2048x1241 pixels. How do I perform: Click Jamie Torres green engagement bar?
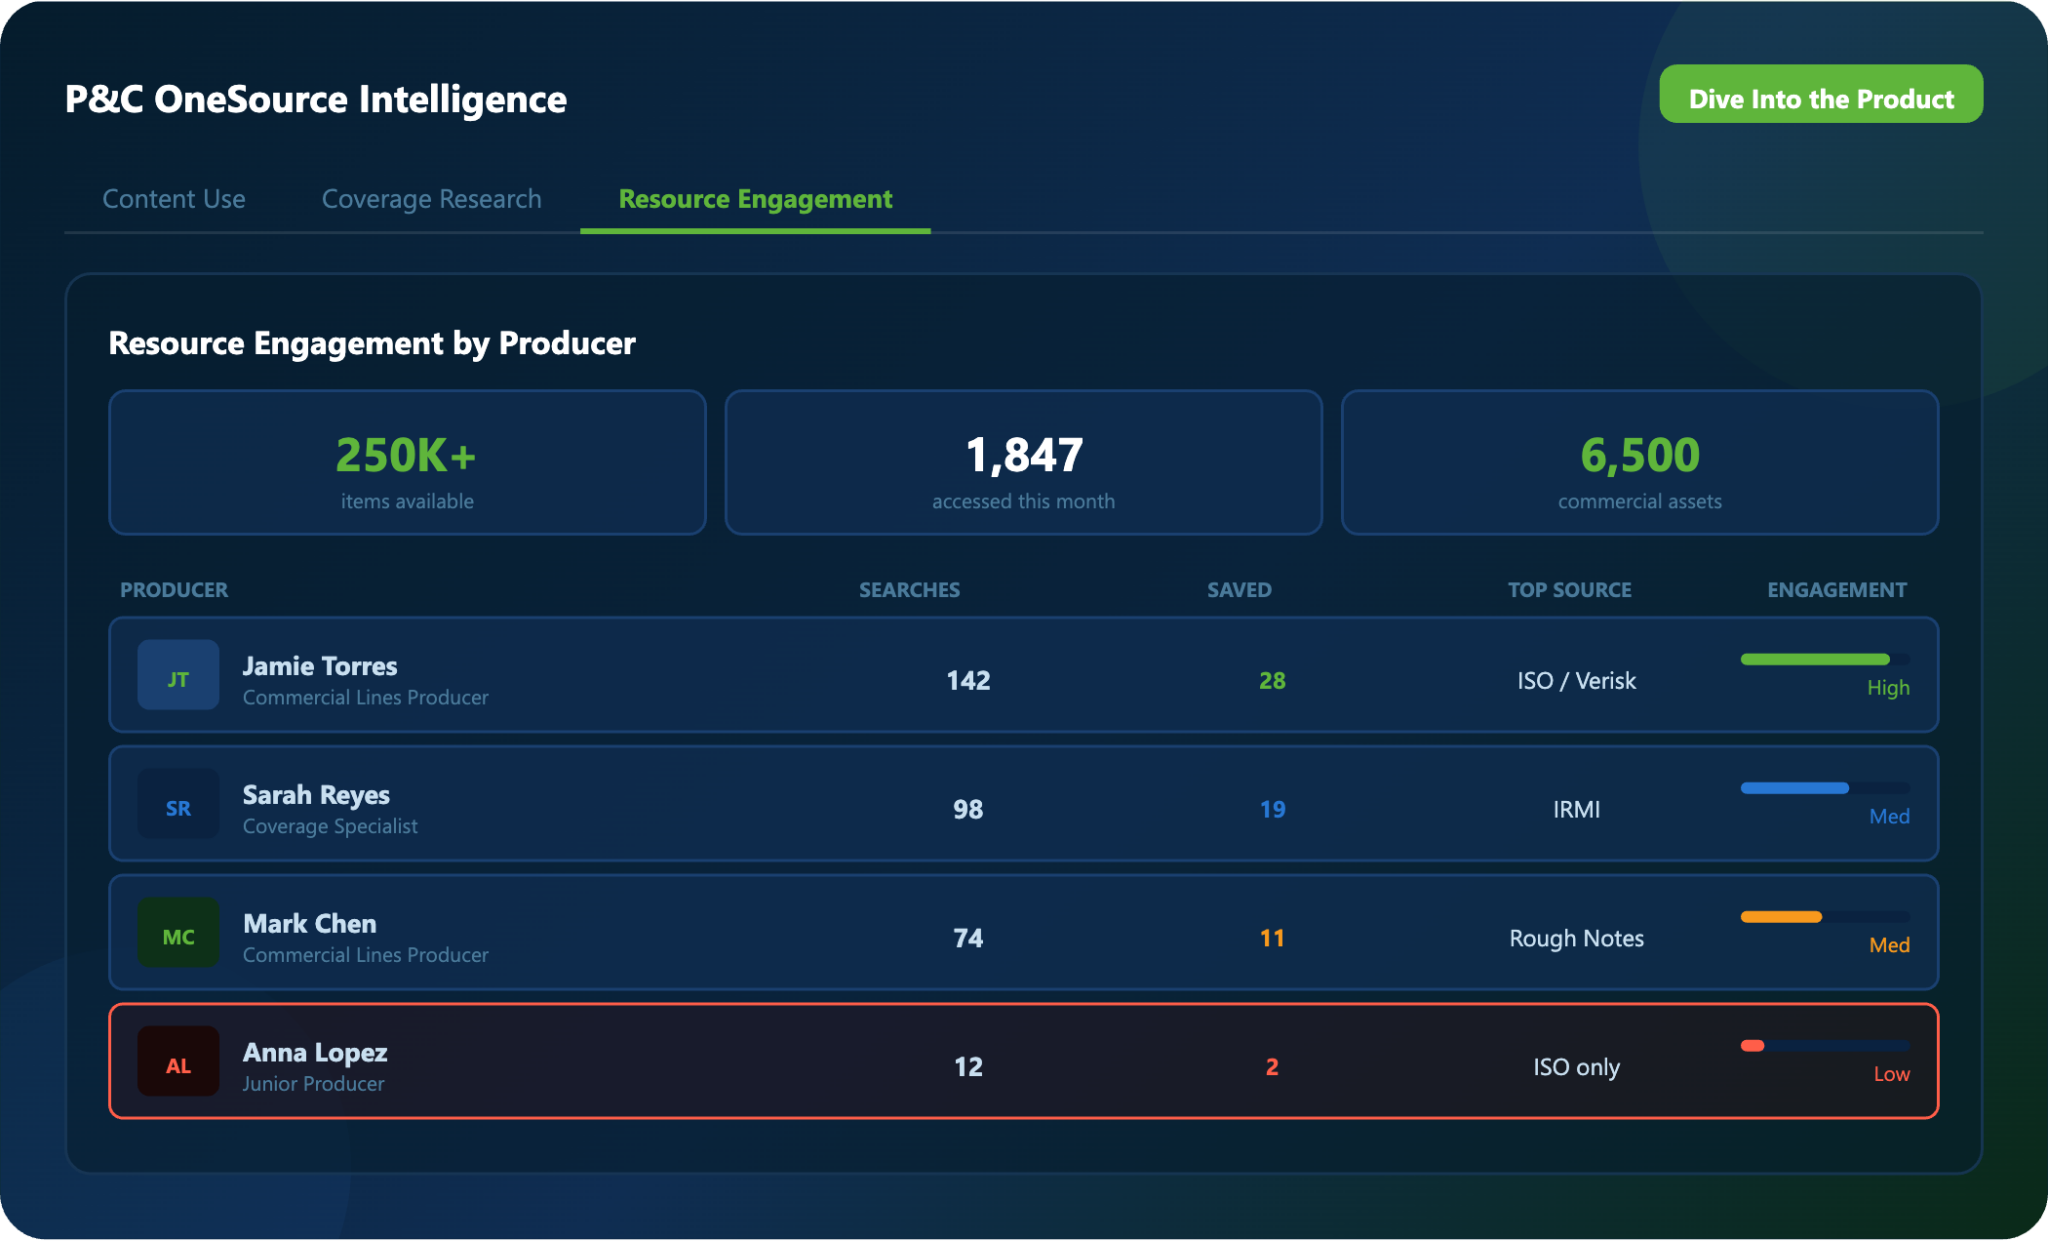[x=1814, y=659]
